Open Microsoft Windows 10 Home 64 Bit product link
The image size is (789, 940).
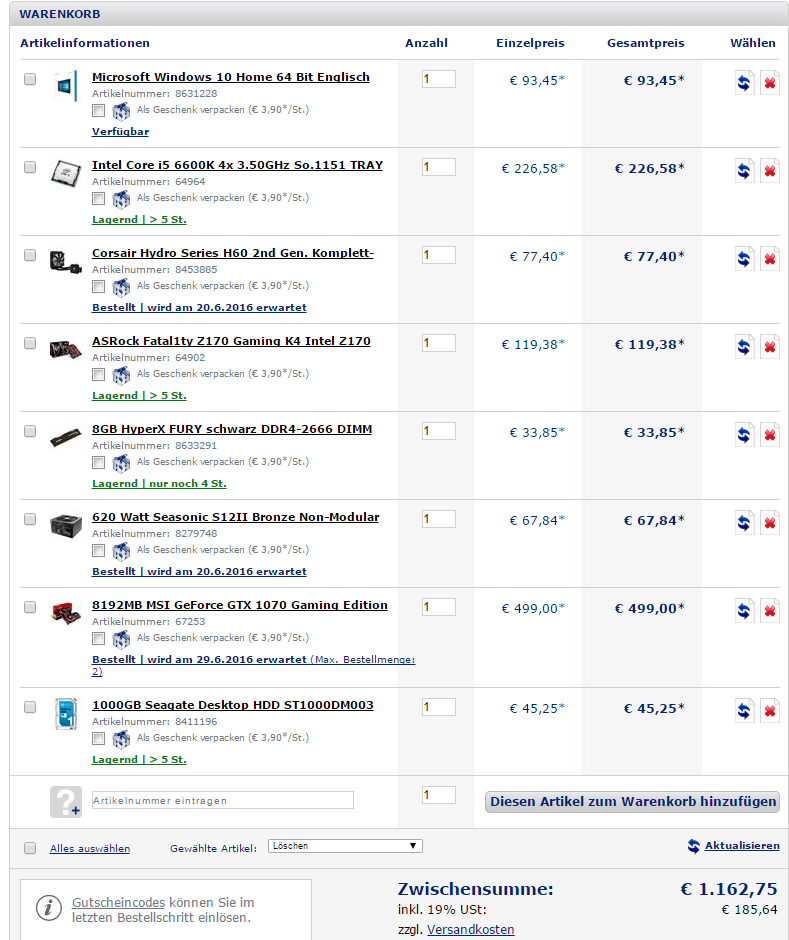231,77
